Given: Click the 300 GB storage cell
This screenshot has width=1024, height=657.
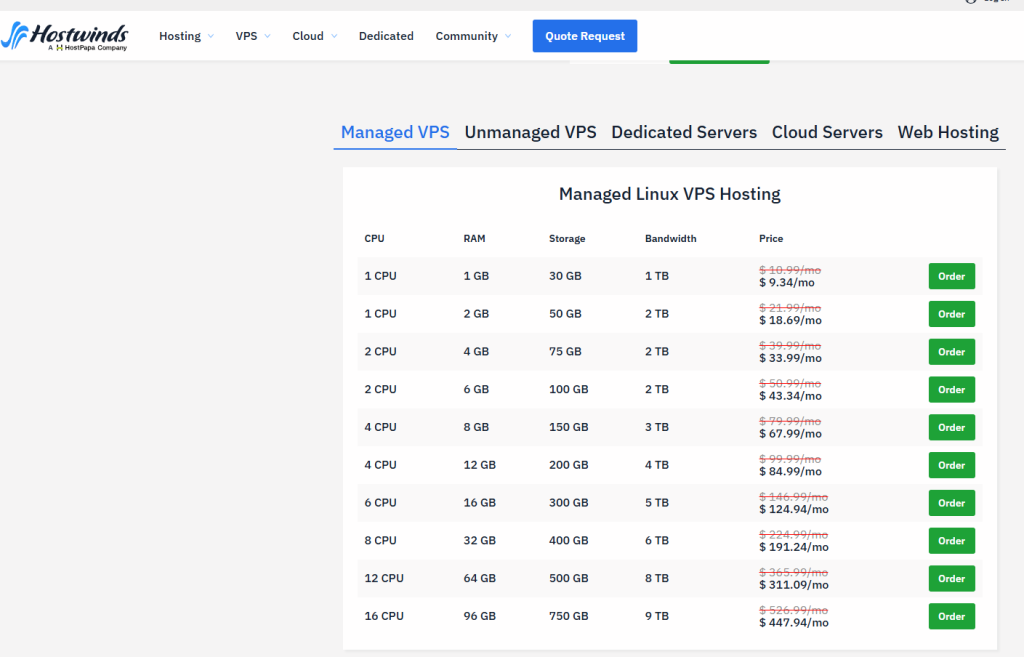Looking at the screenshot, I should [568, 502].
